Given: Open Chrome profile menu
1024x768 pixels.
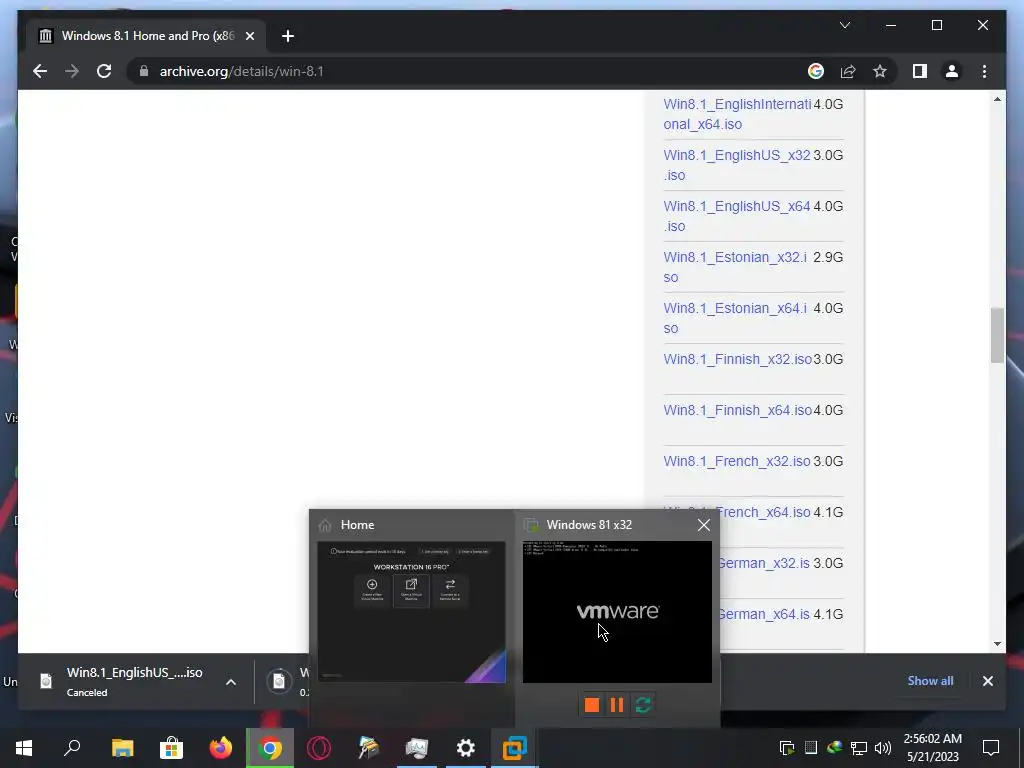Looking at the screenshot, I should [x=952, y=71].
